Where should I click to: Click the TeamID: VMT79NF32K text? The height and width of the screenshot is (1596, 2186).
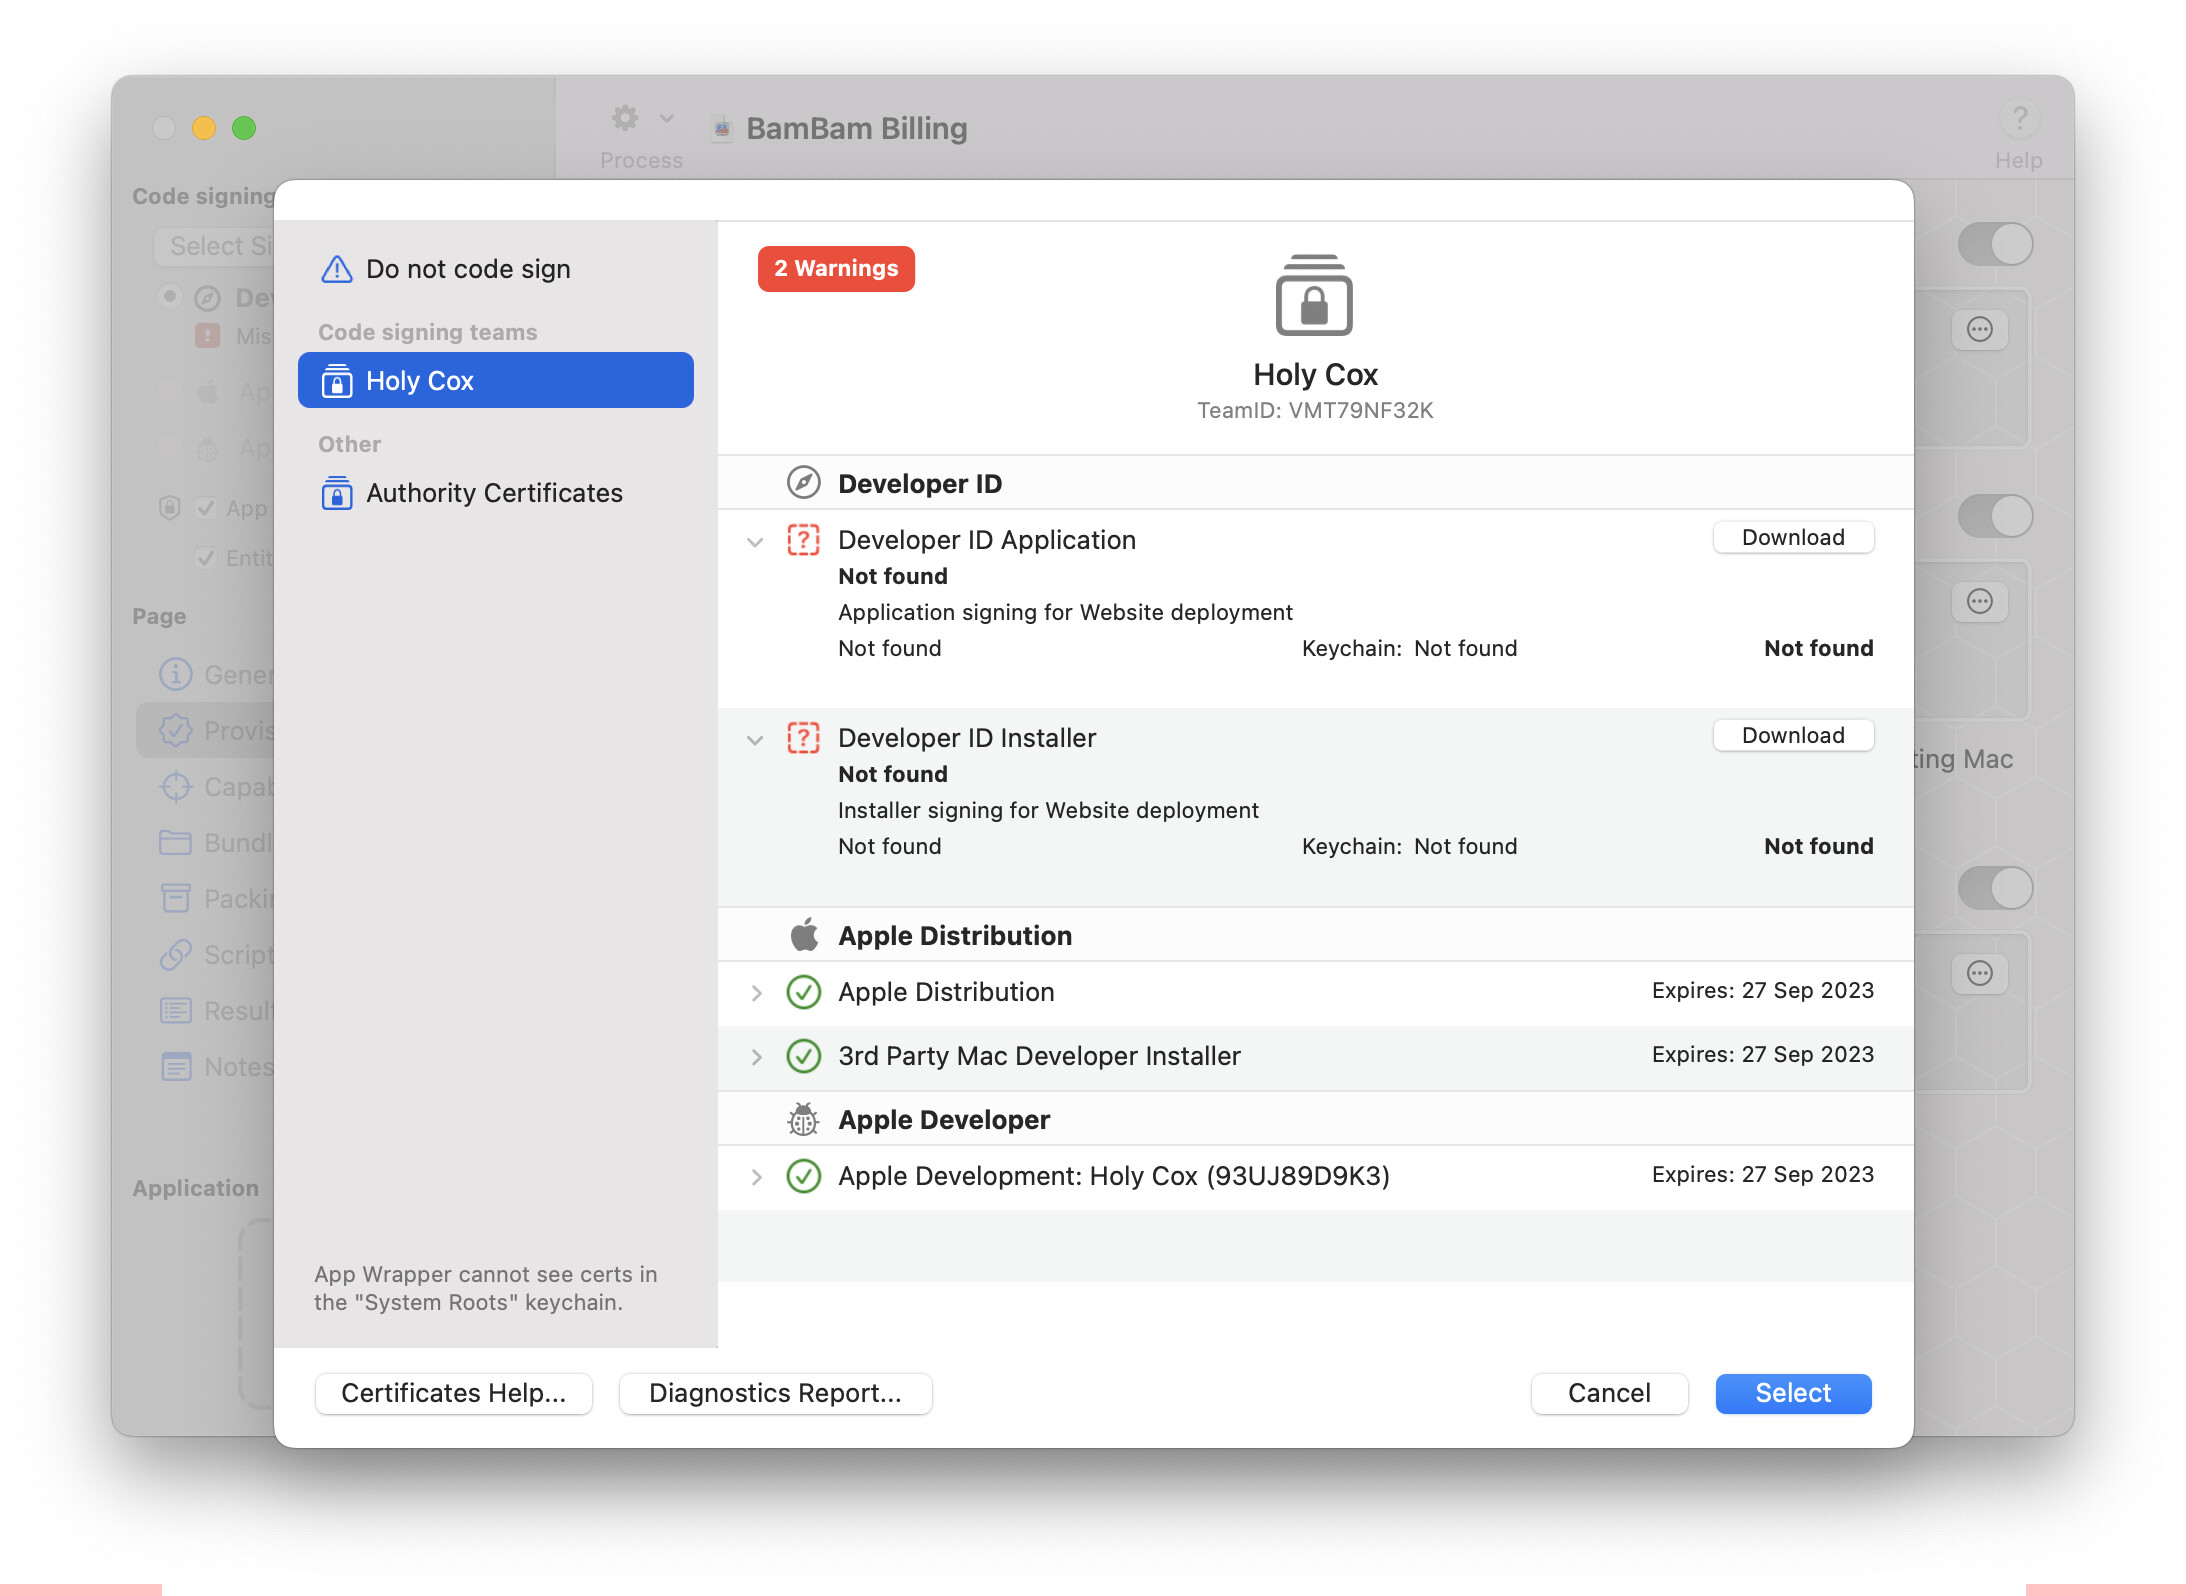[x=1315, y=410]
